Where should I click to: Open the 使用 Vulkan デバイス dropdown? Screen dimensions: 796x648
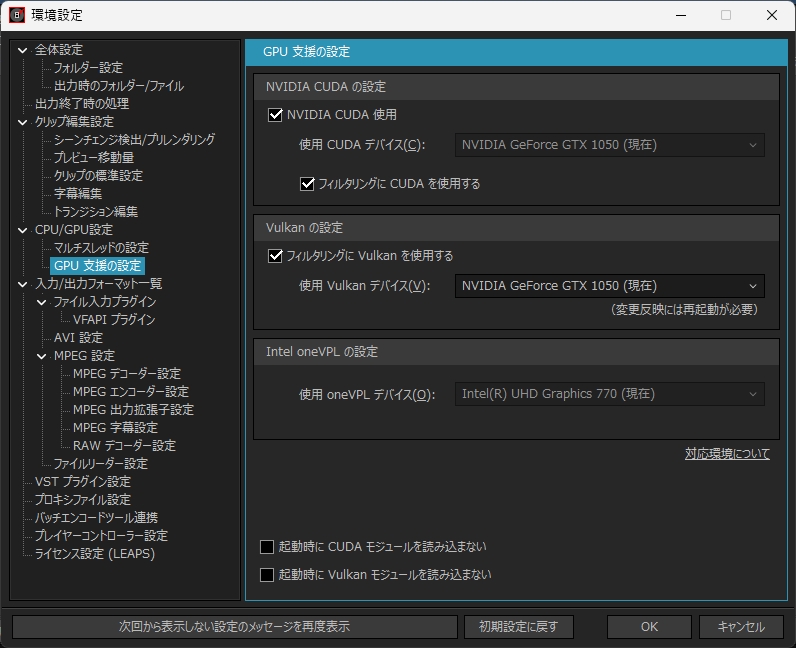pos(609,286)
